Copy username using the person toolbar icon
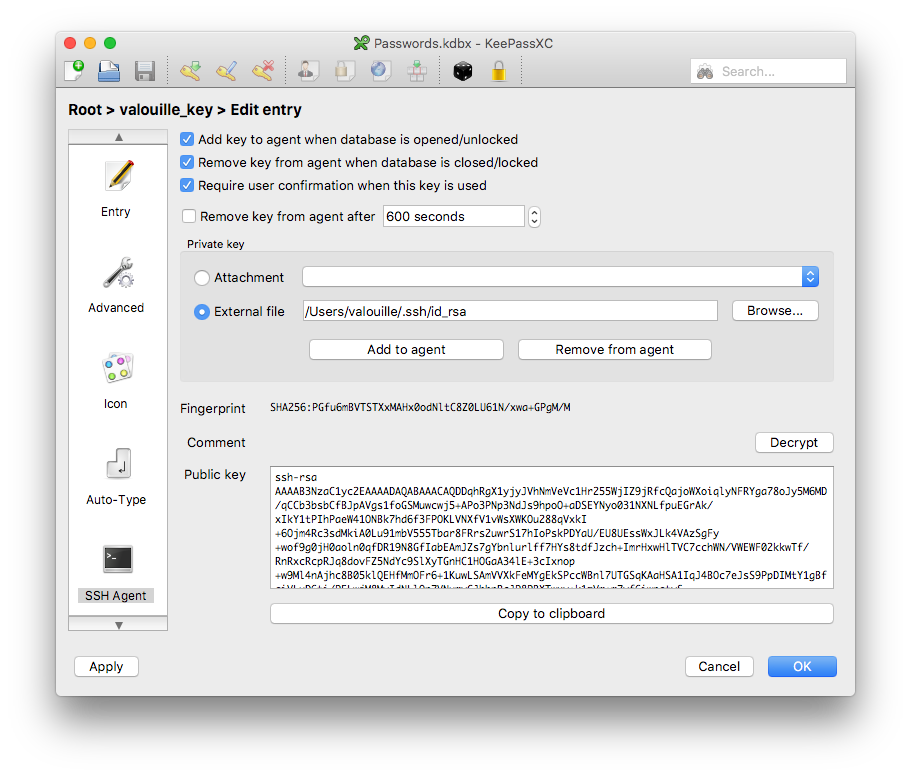Viewport: 911px width, 776px height. coord(307,71)
